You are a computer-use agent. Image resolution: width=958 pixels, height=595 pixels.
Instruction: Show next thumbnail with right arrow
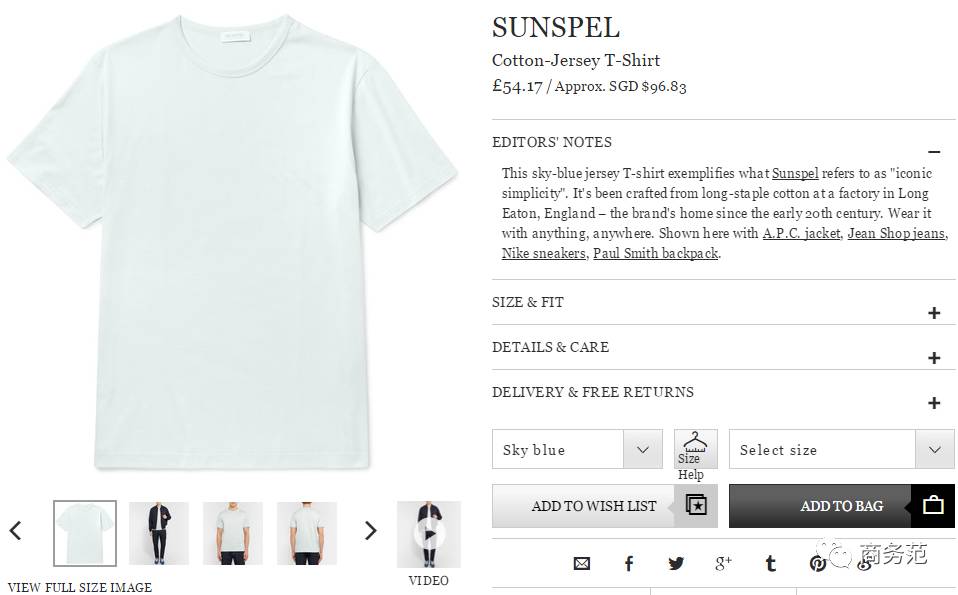point(370,531)
